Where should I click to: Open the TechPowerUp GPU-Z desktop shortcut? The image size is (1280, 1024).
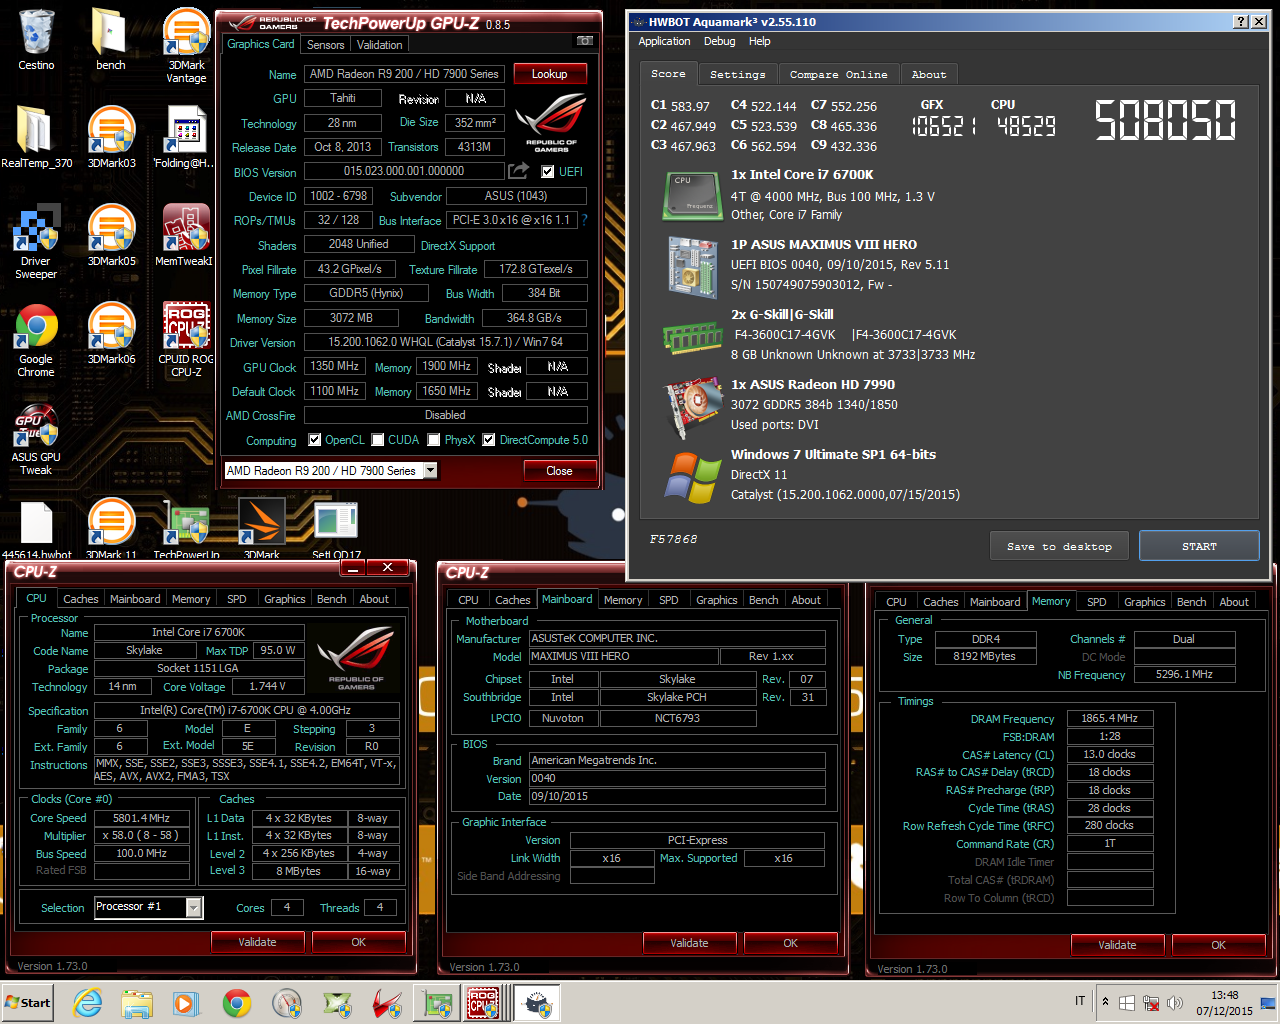(x=186, y=529)
